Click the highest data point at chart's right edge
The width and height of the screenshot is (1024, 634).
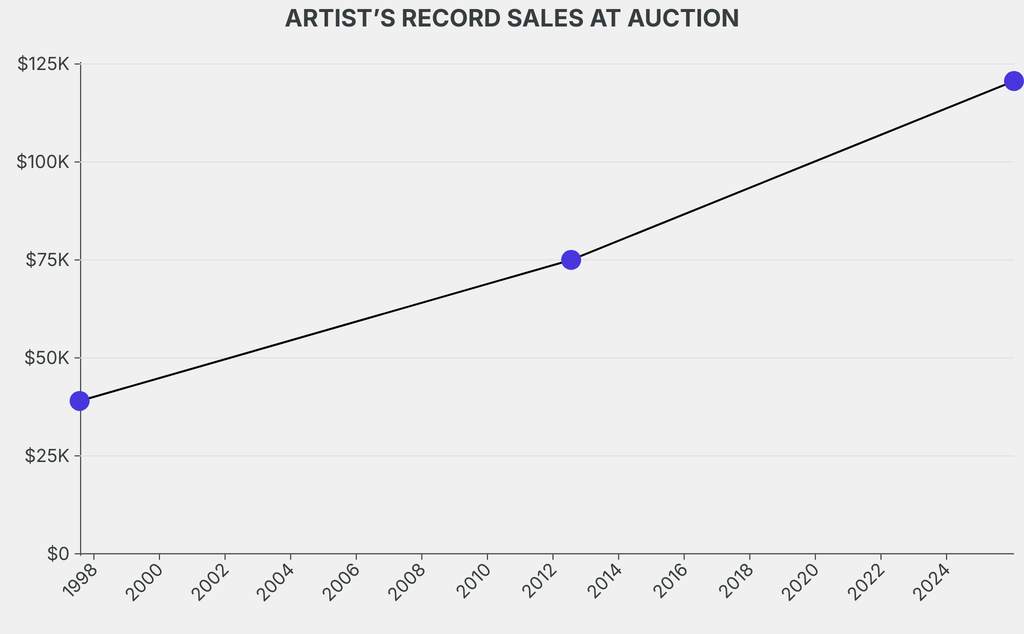(x=1013, y=81)
